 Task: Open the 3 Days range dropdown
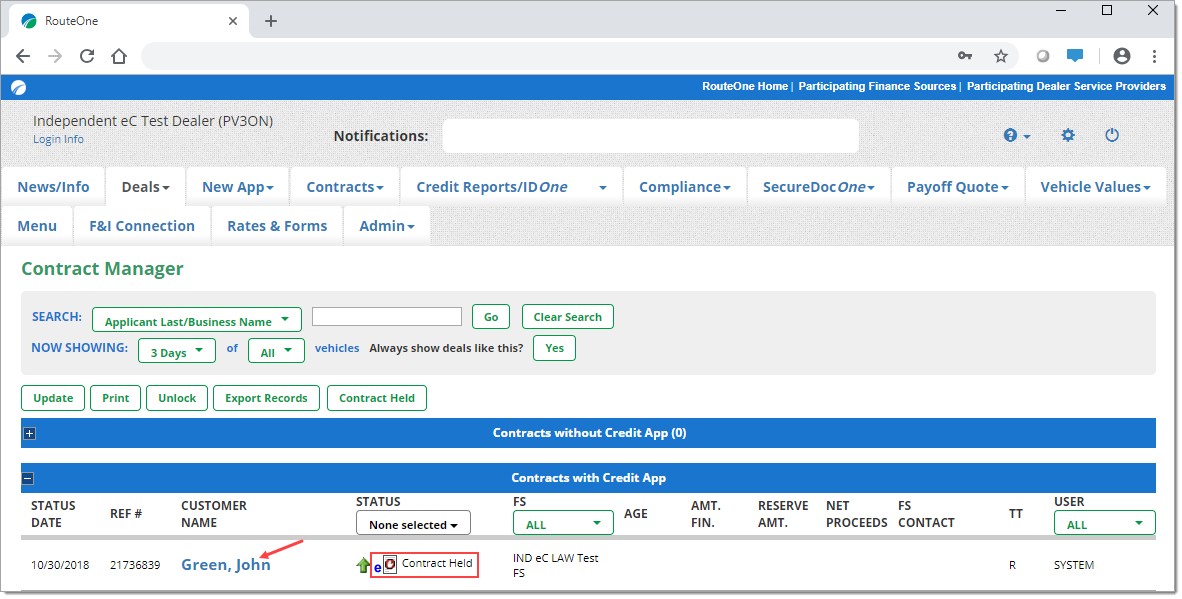177,350
